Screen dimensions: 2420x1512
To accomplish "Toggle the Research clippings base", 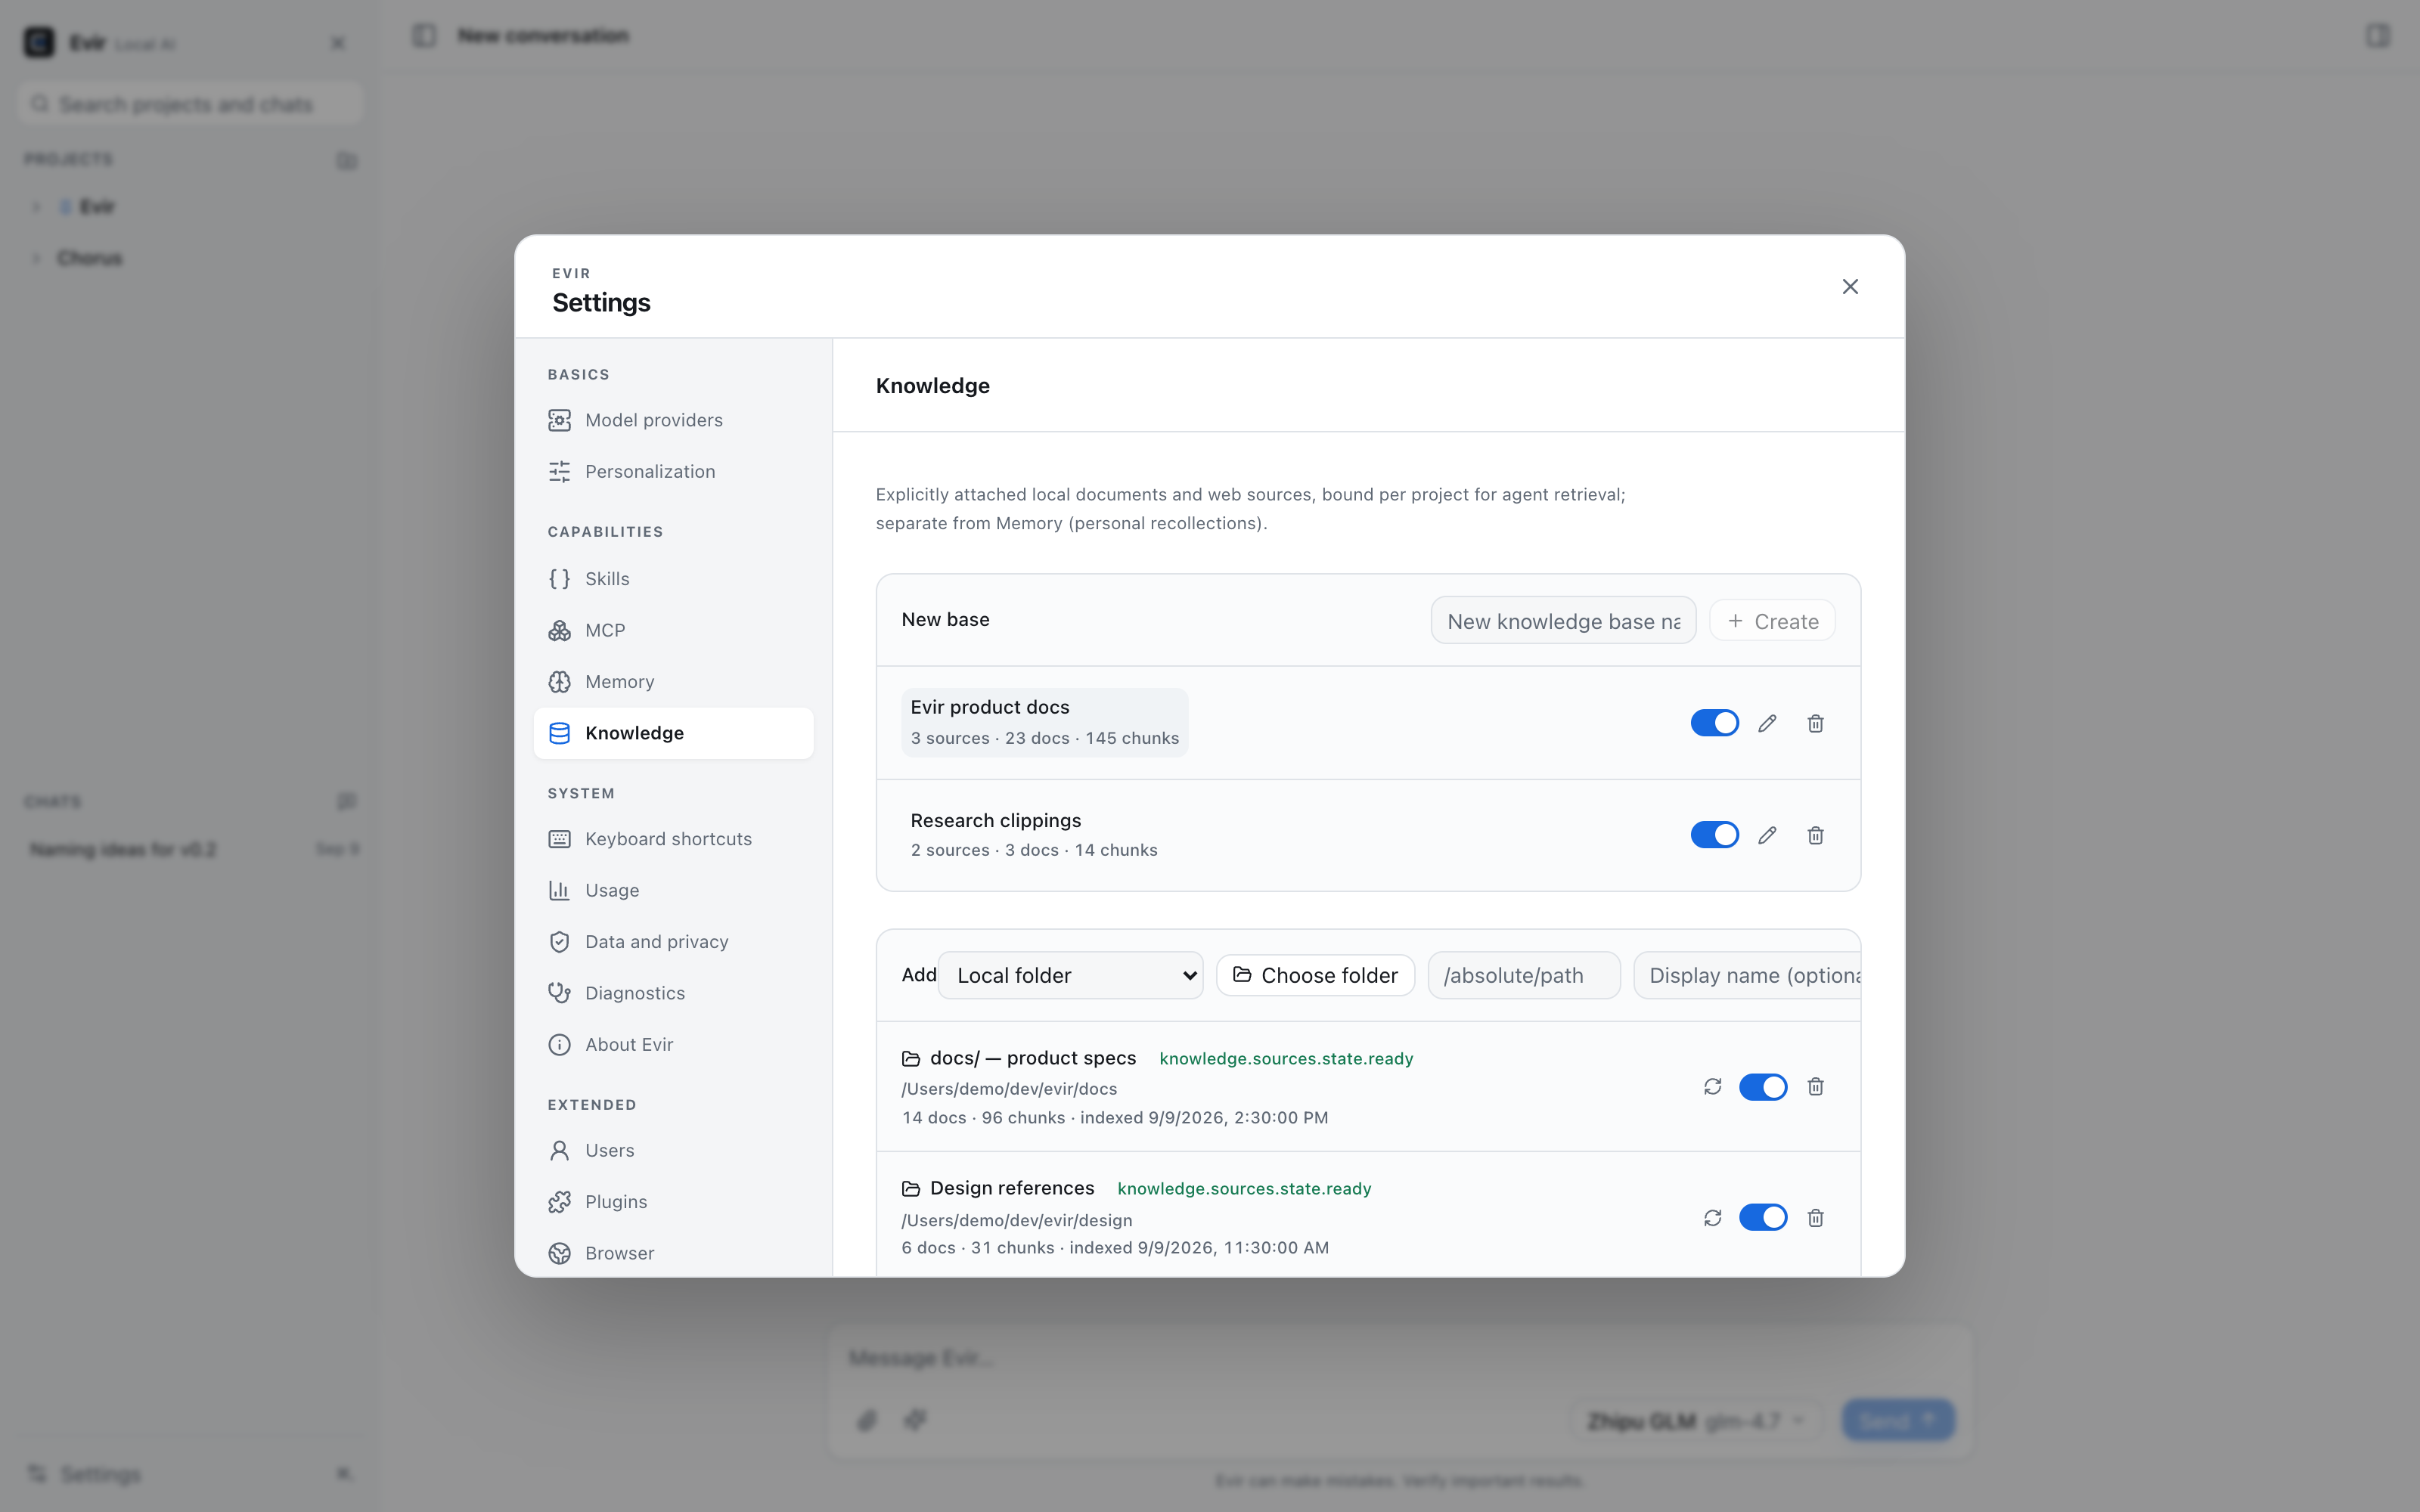I will 1714,835.
